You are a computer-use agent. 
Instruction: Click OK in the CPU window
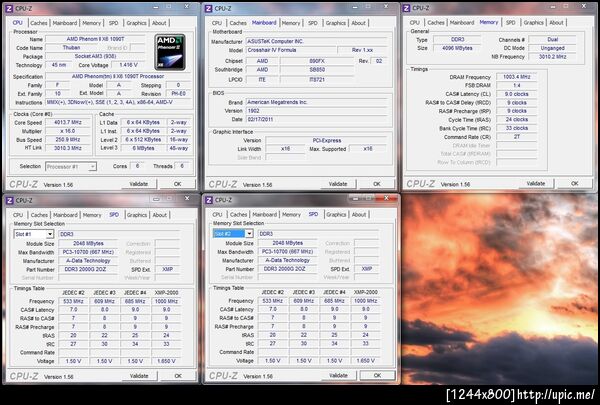178,184
